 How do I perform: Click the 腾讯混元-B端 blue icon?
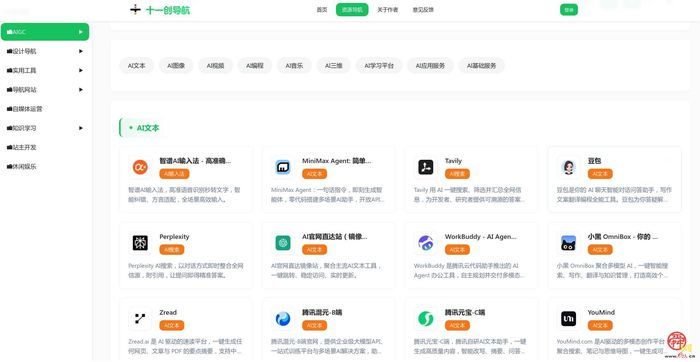click(283, 319)
